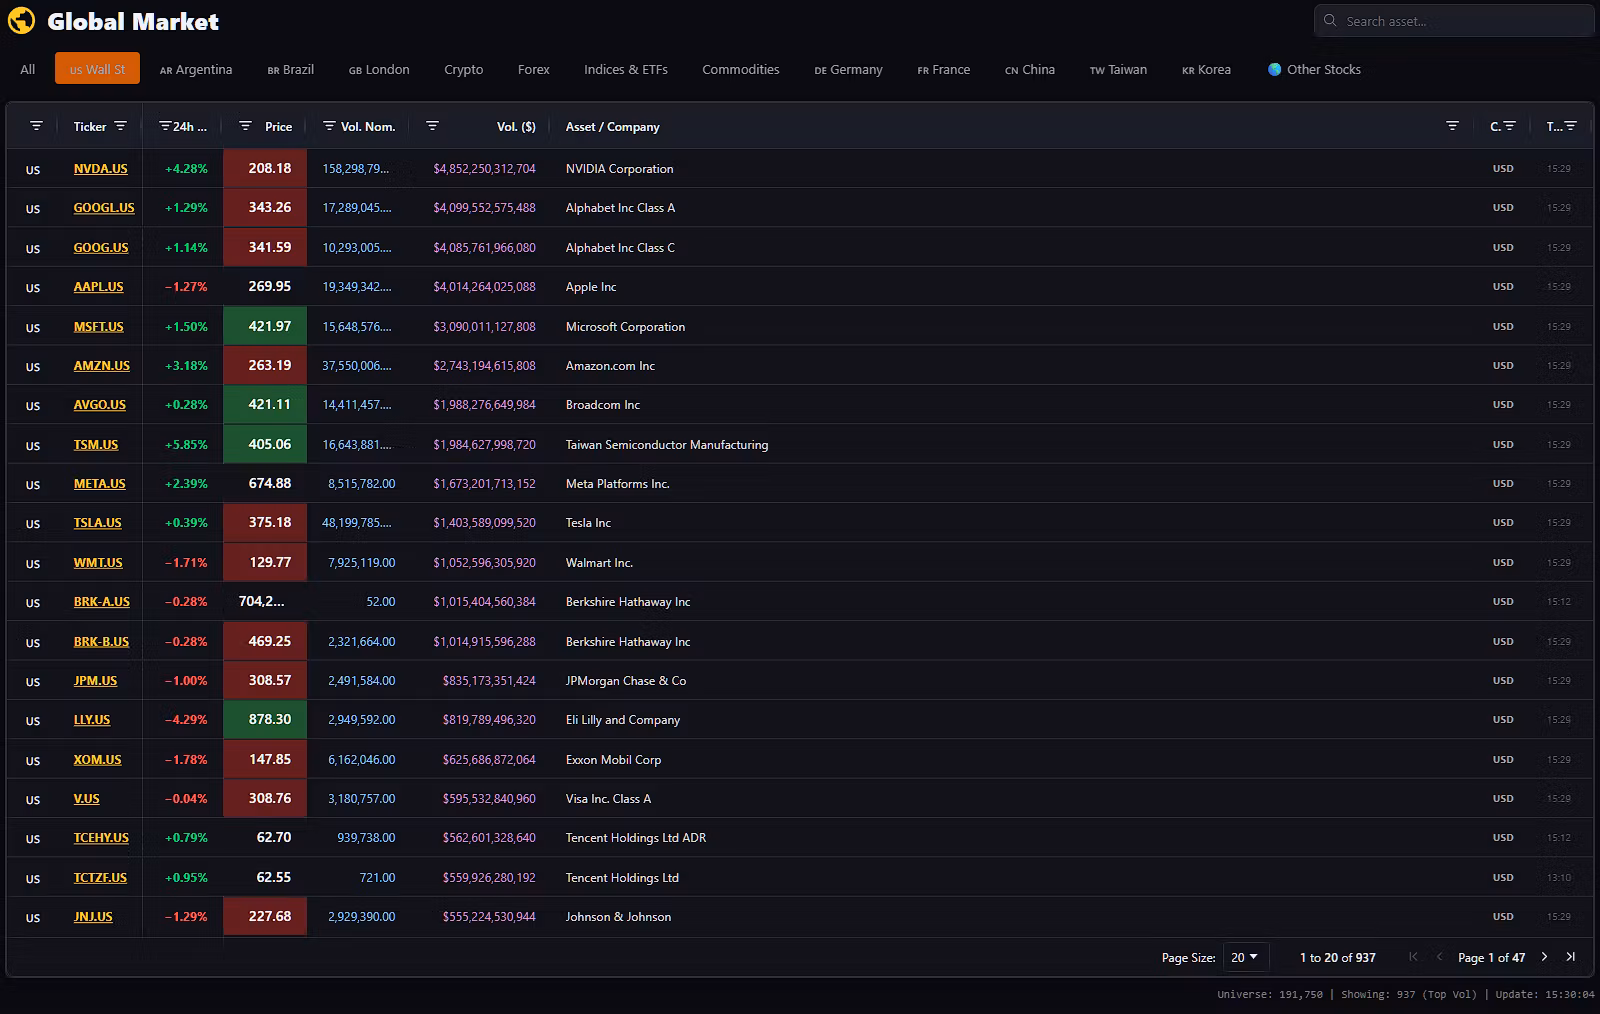The width and height of the screenshot is (1600, 1014).
Task: Click the $4,852,250,312,704 volume cell
Action: point(484,169)
